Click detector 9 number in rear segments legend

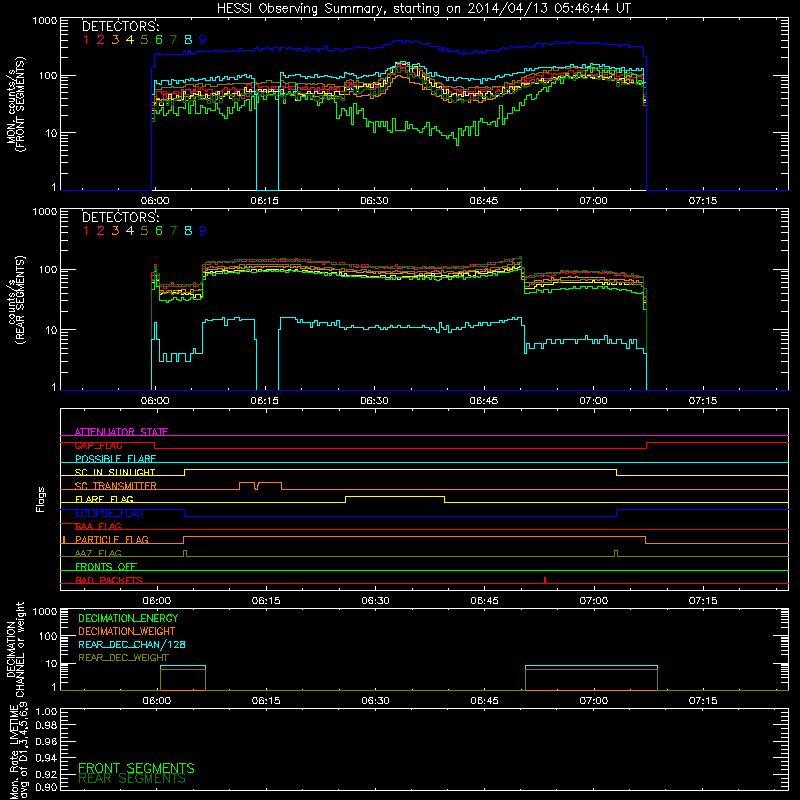coord(203,231)
